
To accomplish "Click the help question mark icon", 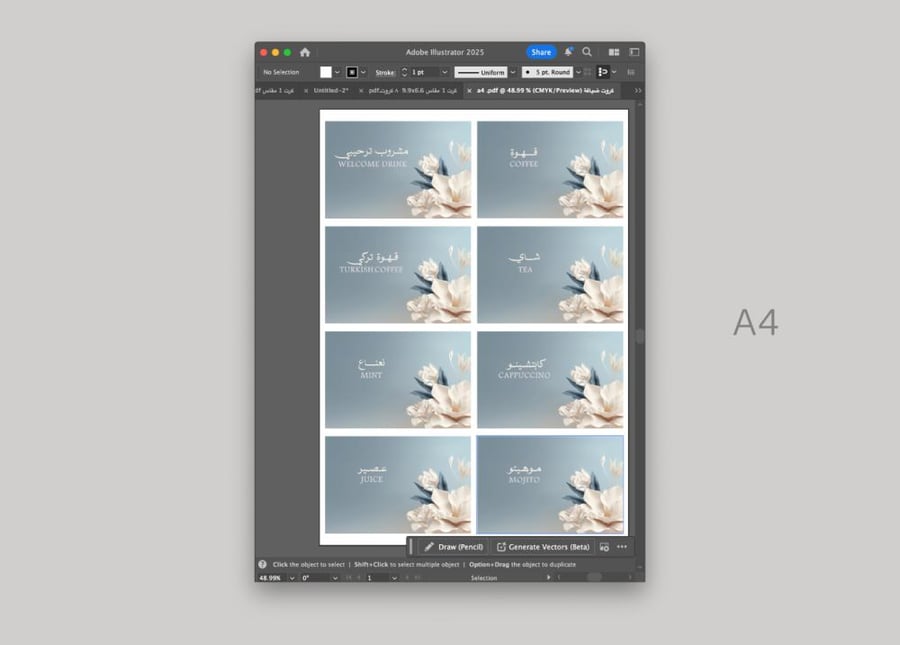I will pos(262,564).
